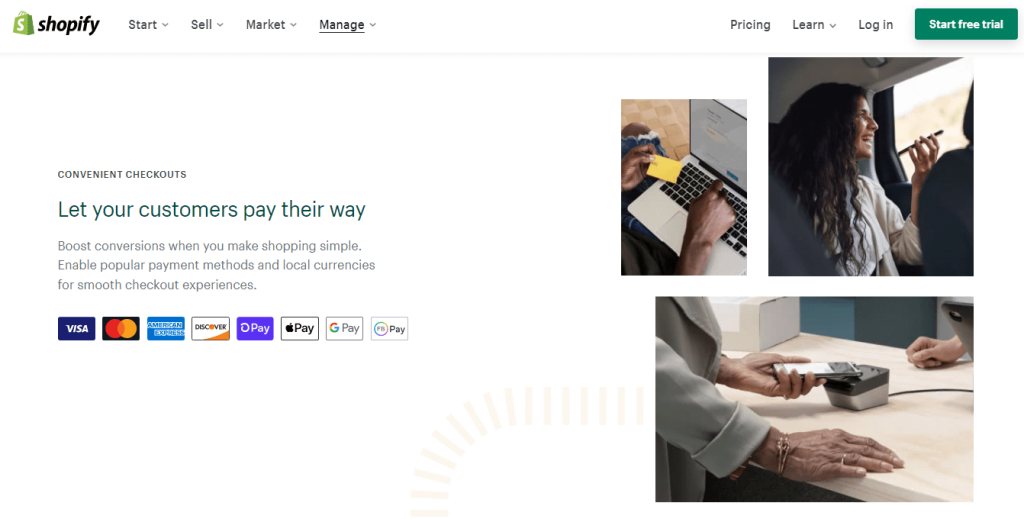This screenshot has width=1024, height=519.
Task: Open the Manage menu
Action: point(347,25)
